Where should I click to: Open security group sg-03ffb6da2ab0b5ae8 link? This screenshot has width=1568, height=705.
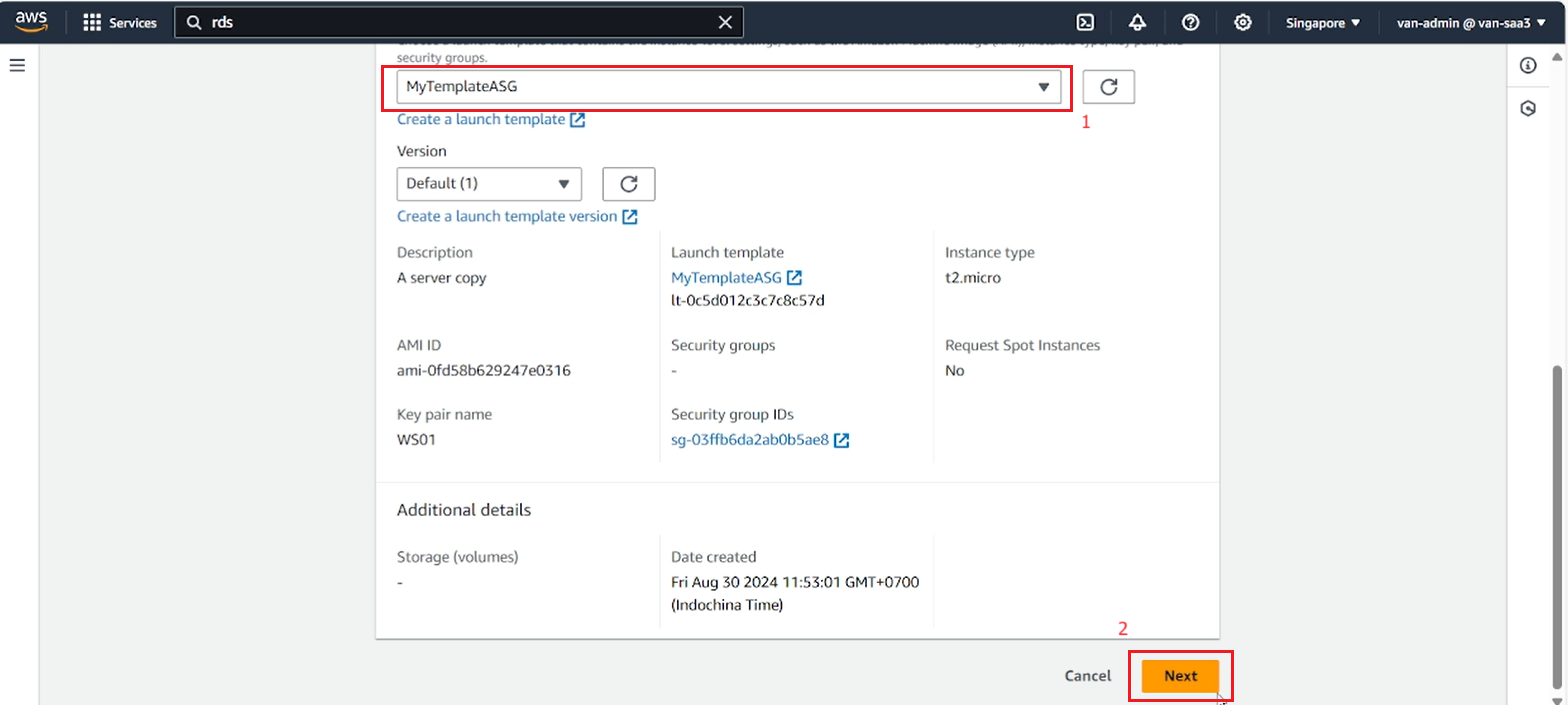coord(750,440)
